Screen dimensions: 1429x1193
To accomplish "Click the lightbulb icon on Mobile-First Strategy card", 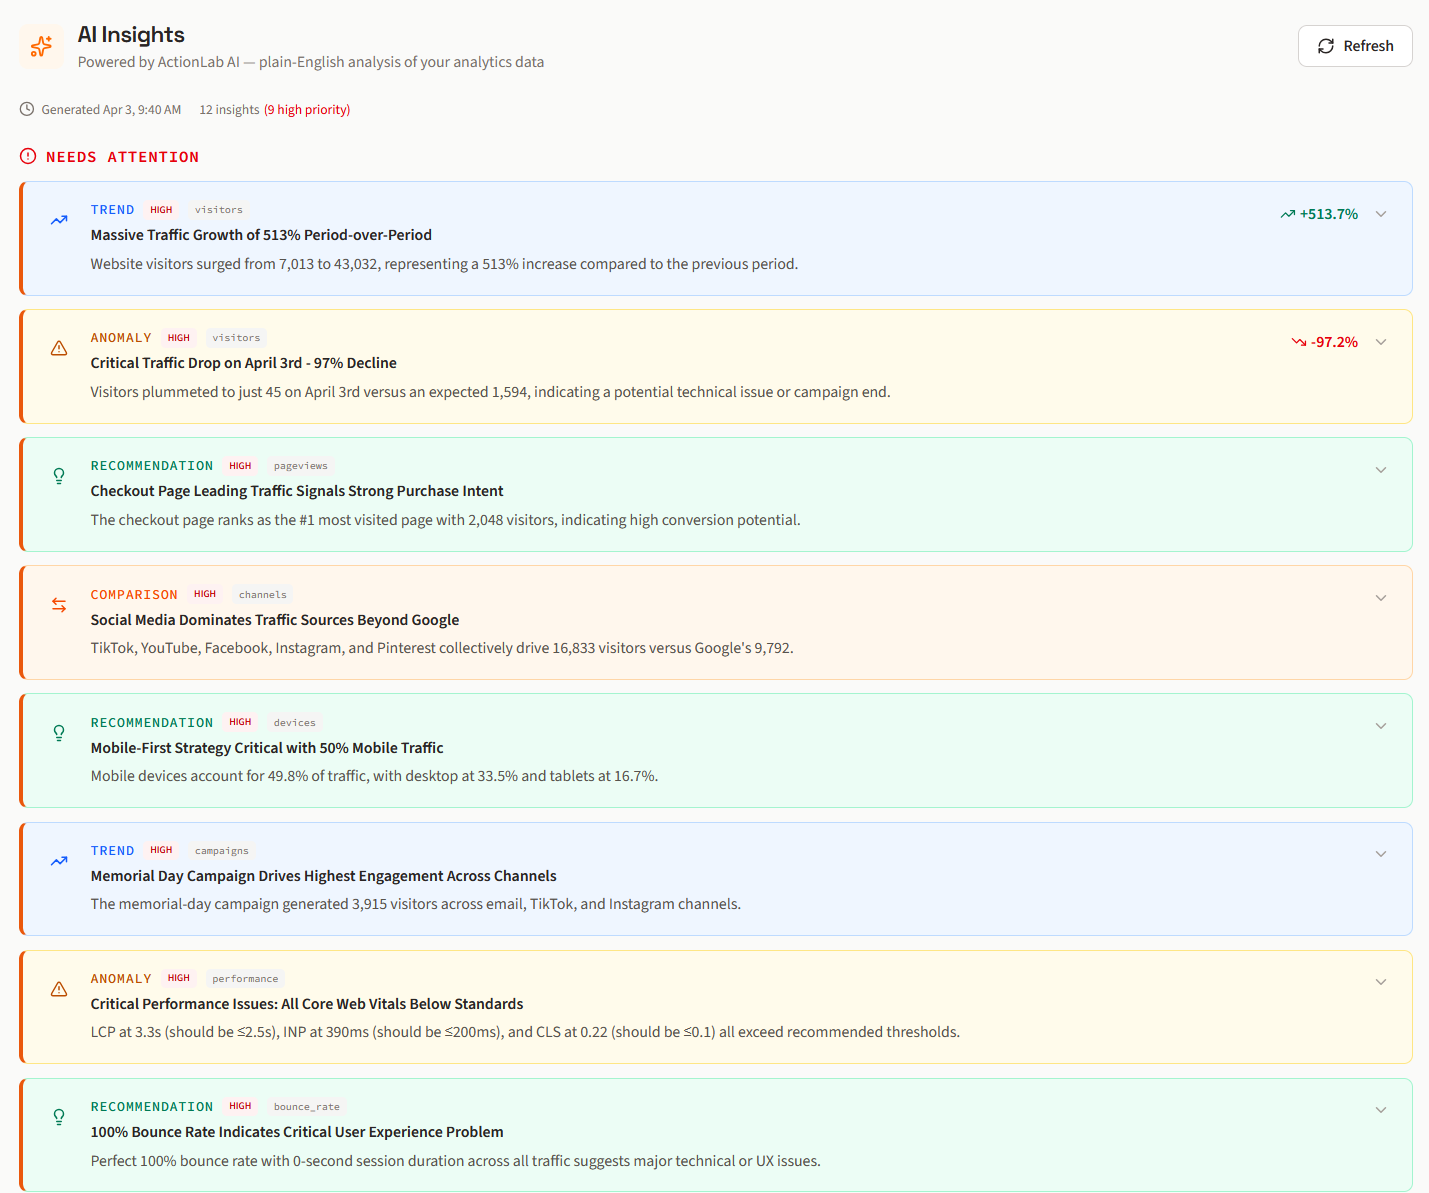I will pyautogui.click(x=58, y=732).
